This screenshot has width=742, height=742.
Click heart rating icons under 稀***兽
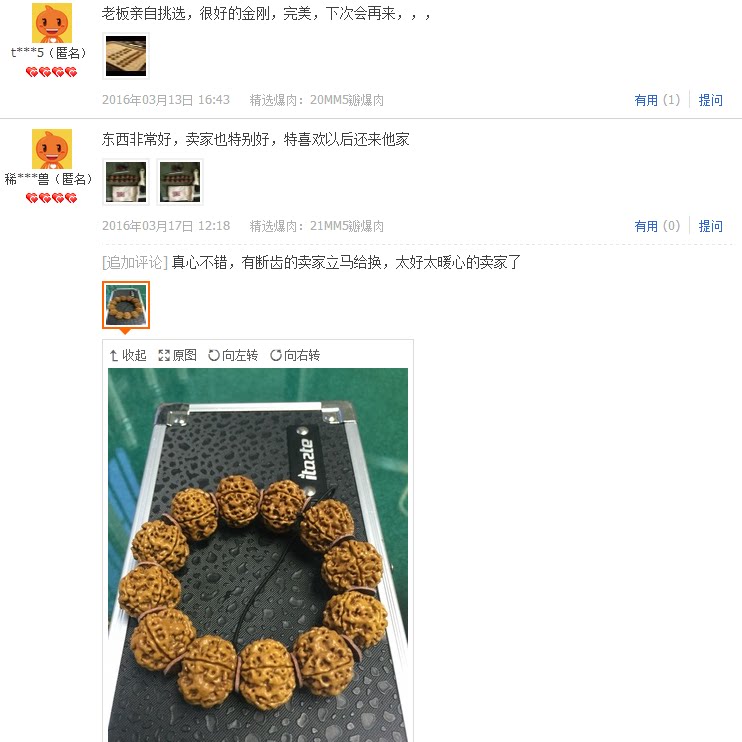click(x=52, y=198)
